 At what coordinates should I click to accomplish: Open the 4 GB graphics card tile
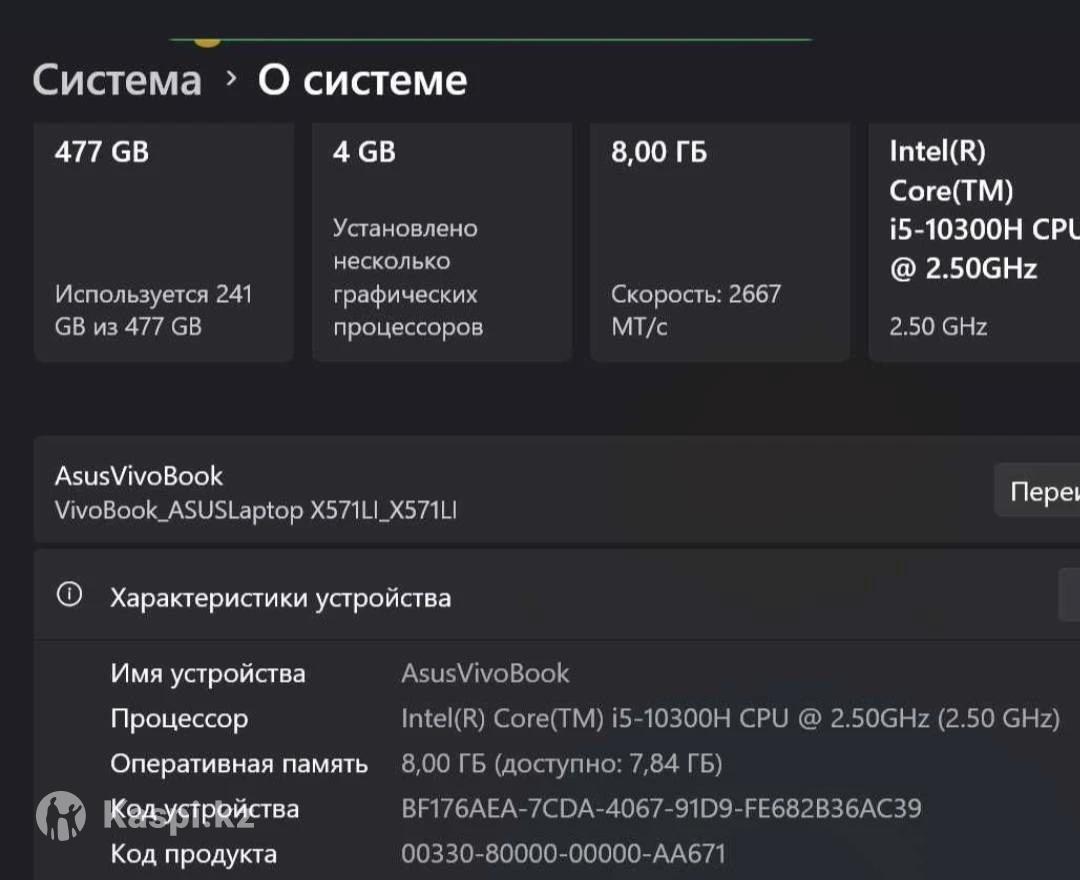[x=441, y=240]
